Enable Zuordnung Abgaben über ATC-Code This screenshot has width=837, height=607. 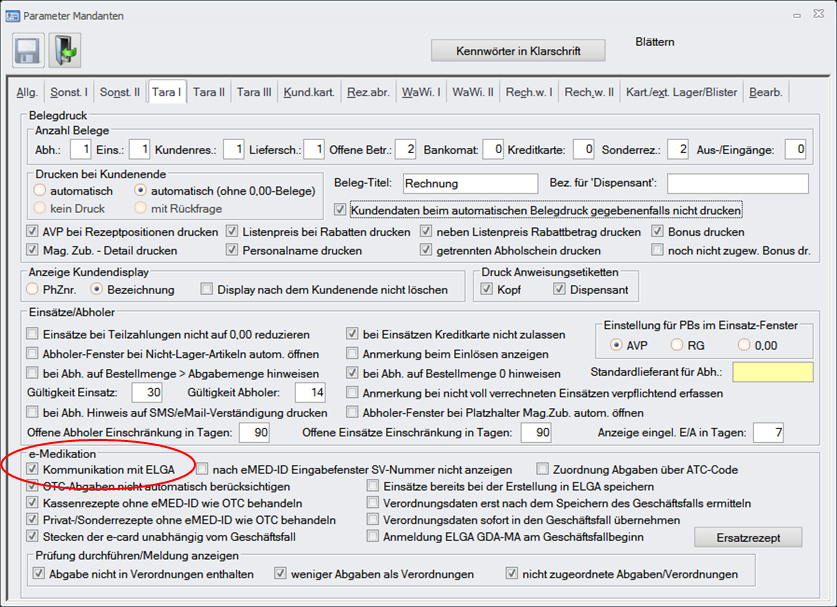click(543, 469)
